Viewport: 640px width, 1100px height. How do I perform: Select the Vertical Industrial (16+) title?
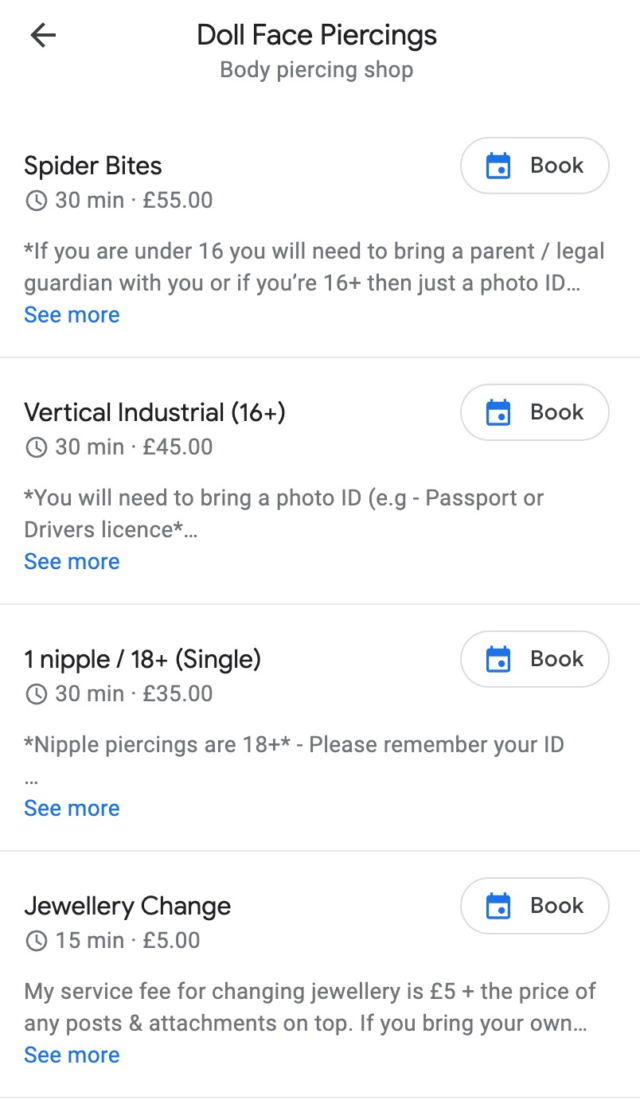click(x=154, y=412)
